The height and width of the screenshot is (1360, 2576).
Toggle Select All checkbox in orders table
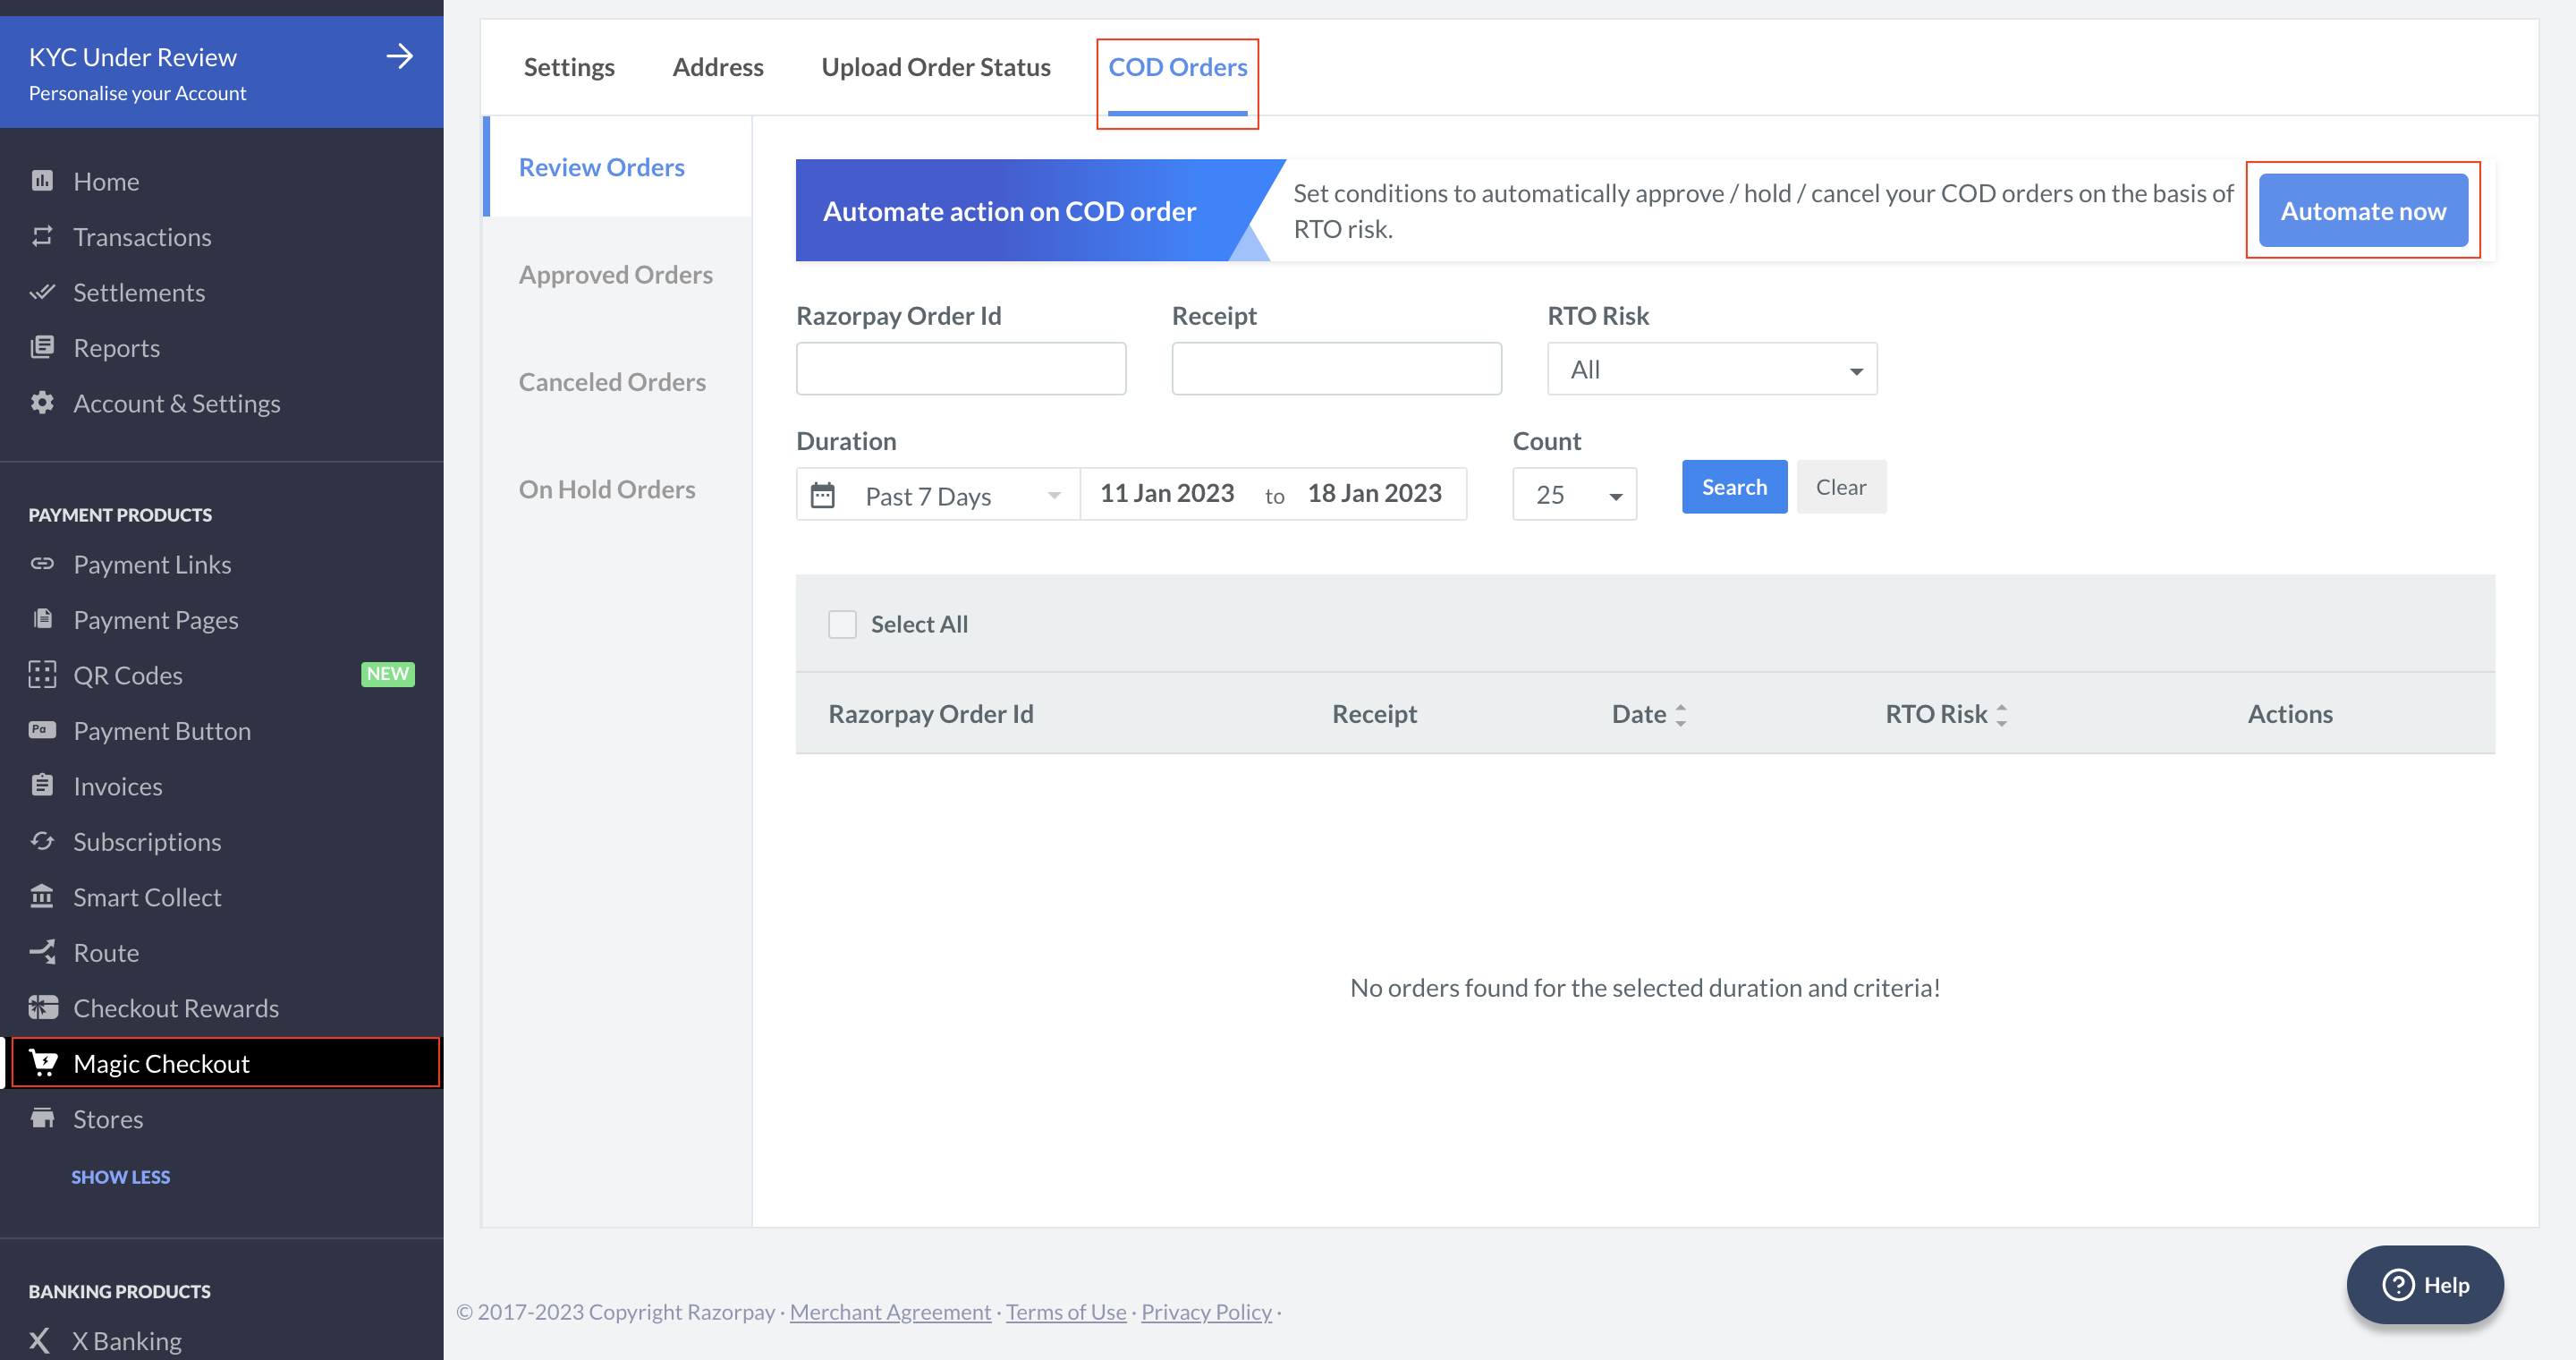coord(842,624)
